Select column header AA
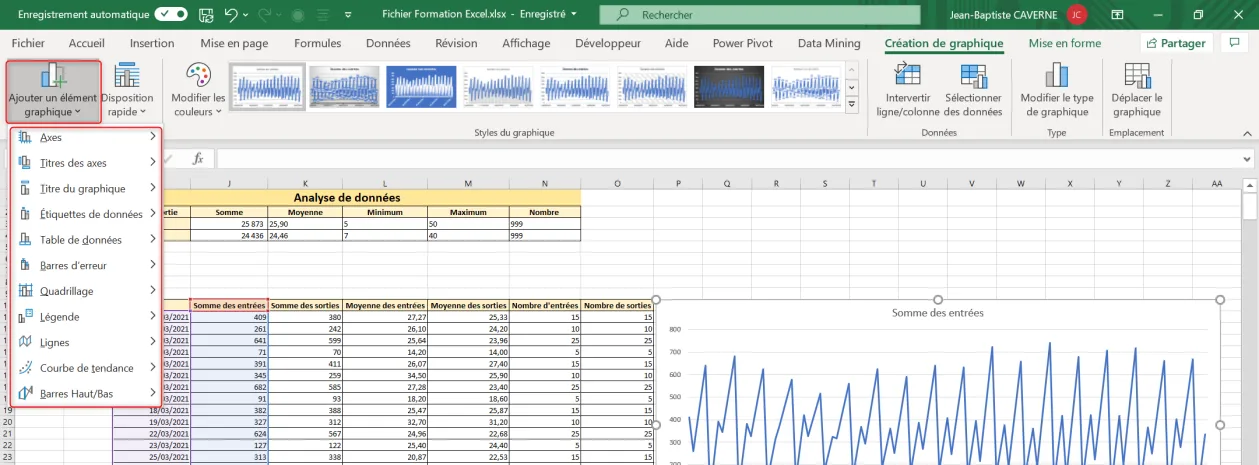1259x465 pixels. 1217,184
